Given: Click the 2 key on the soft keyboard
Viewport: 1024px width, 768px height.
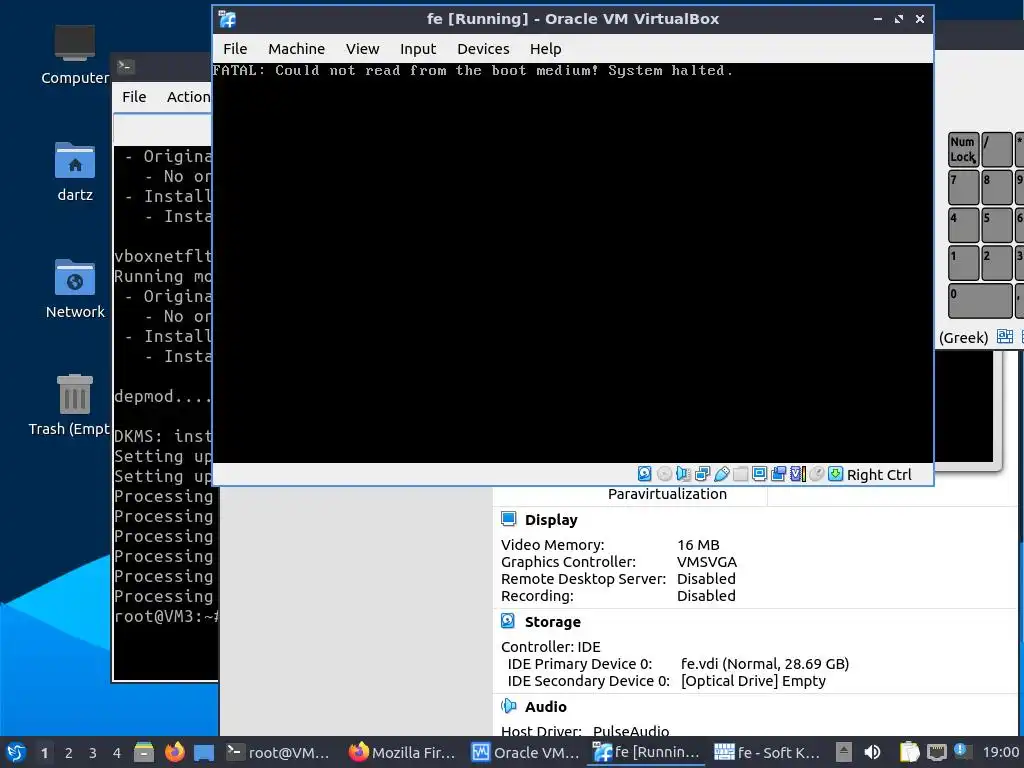Looking at the screenshot, I should click(x=997, y=263).
